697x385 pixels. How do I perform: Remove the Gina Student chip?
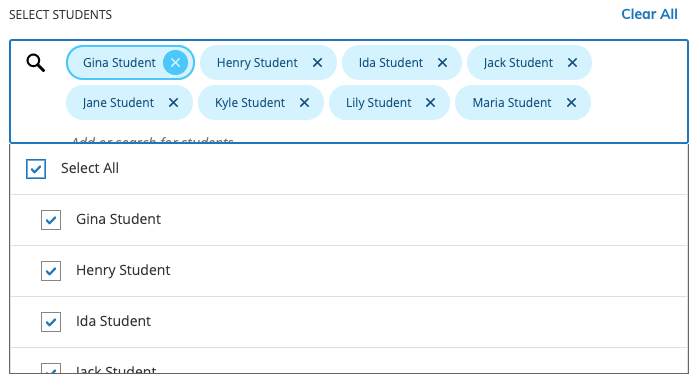coord(176,63)
